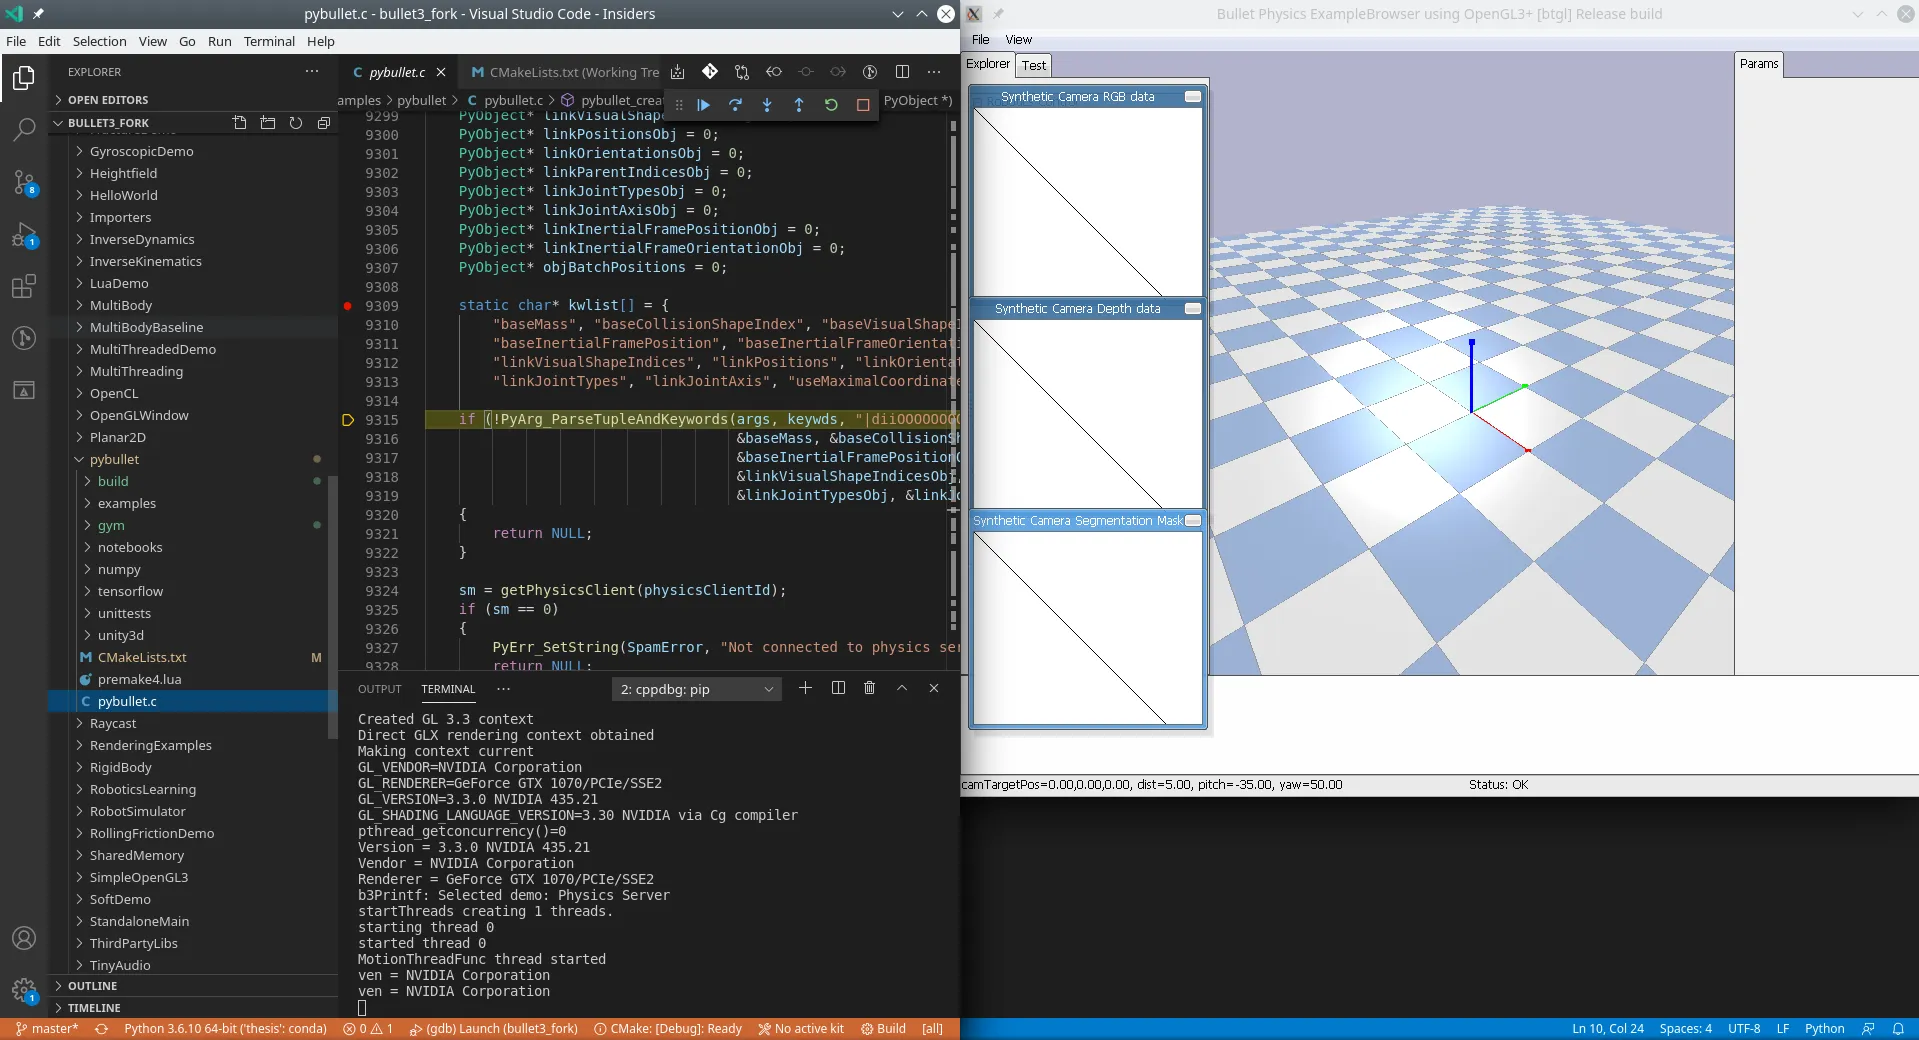1919x1040 pixels.
Task: Collapse the Synthetic Camera RGB data panel
Action: [x=1192, y=97]
